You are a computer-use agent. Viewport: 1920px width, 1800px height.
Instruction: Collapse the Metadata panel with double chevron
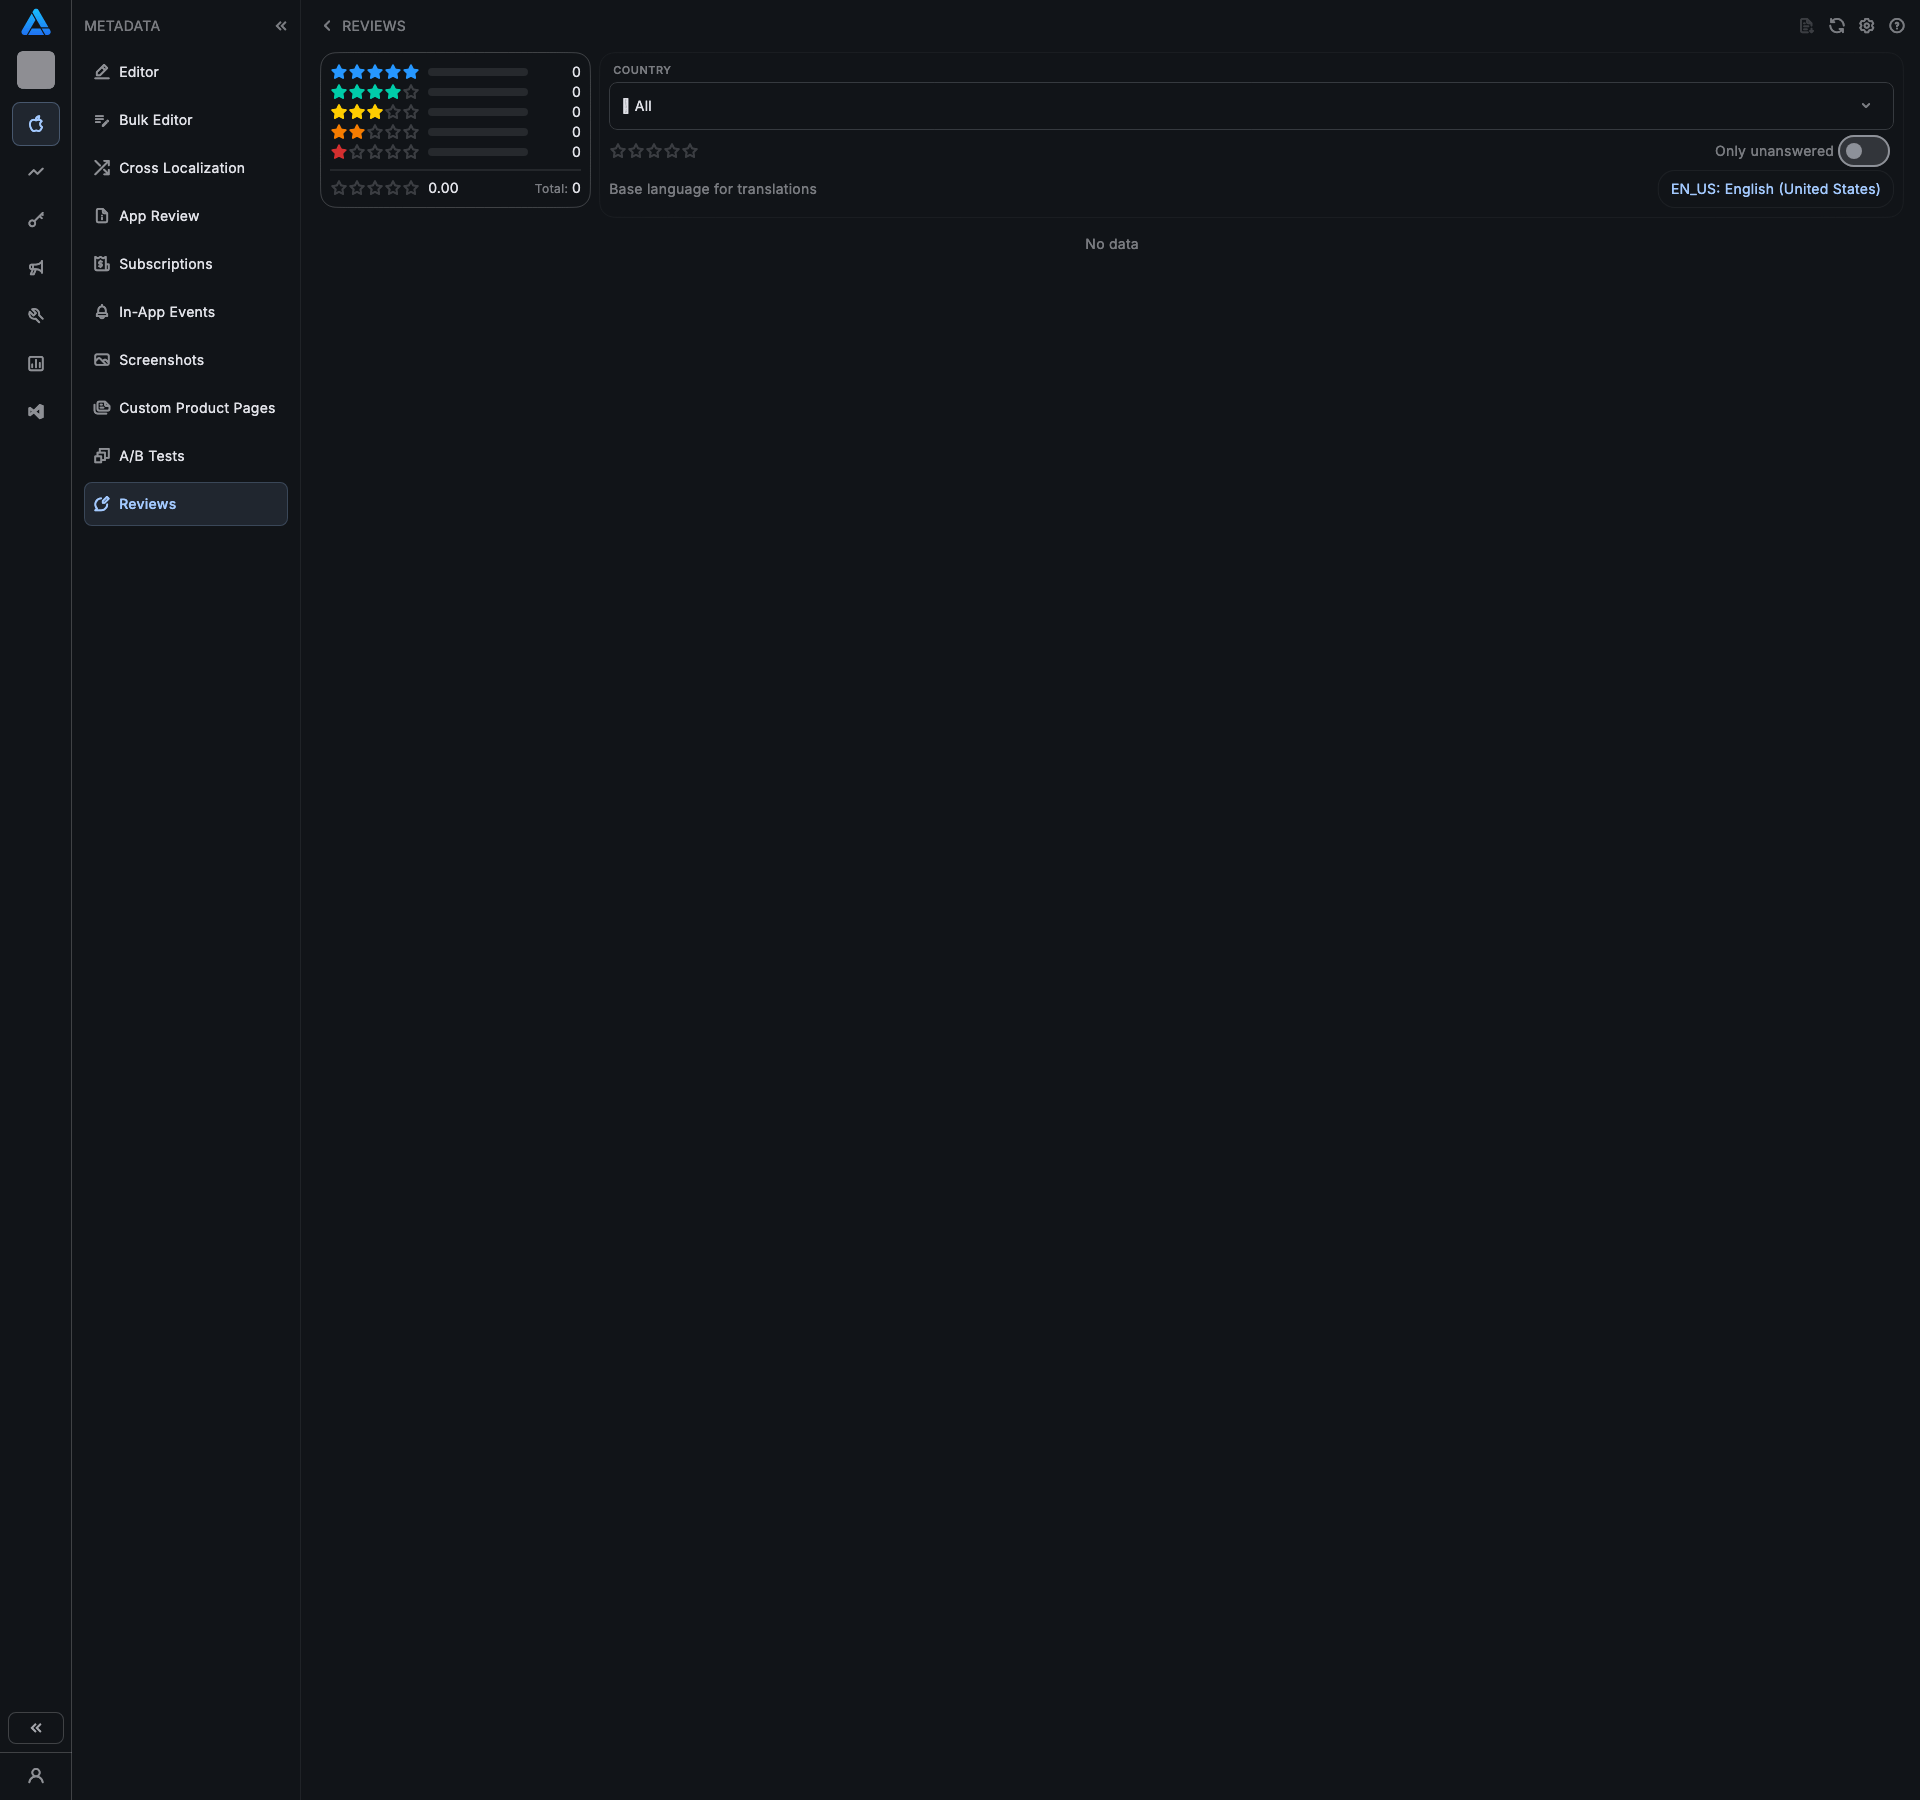tap(281, 26)
